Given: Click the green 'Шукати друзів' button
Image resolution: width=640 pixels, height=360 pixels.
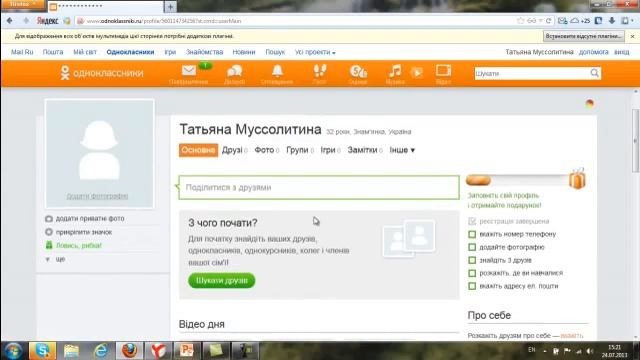Looking at the screenshot, I should point(222,281).
